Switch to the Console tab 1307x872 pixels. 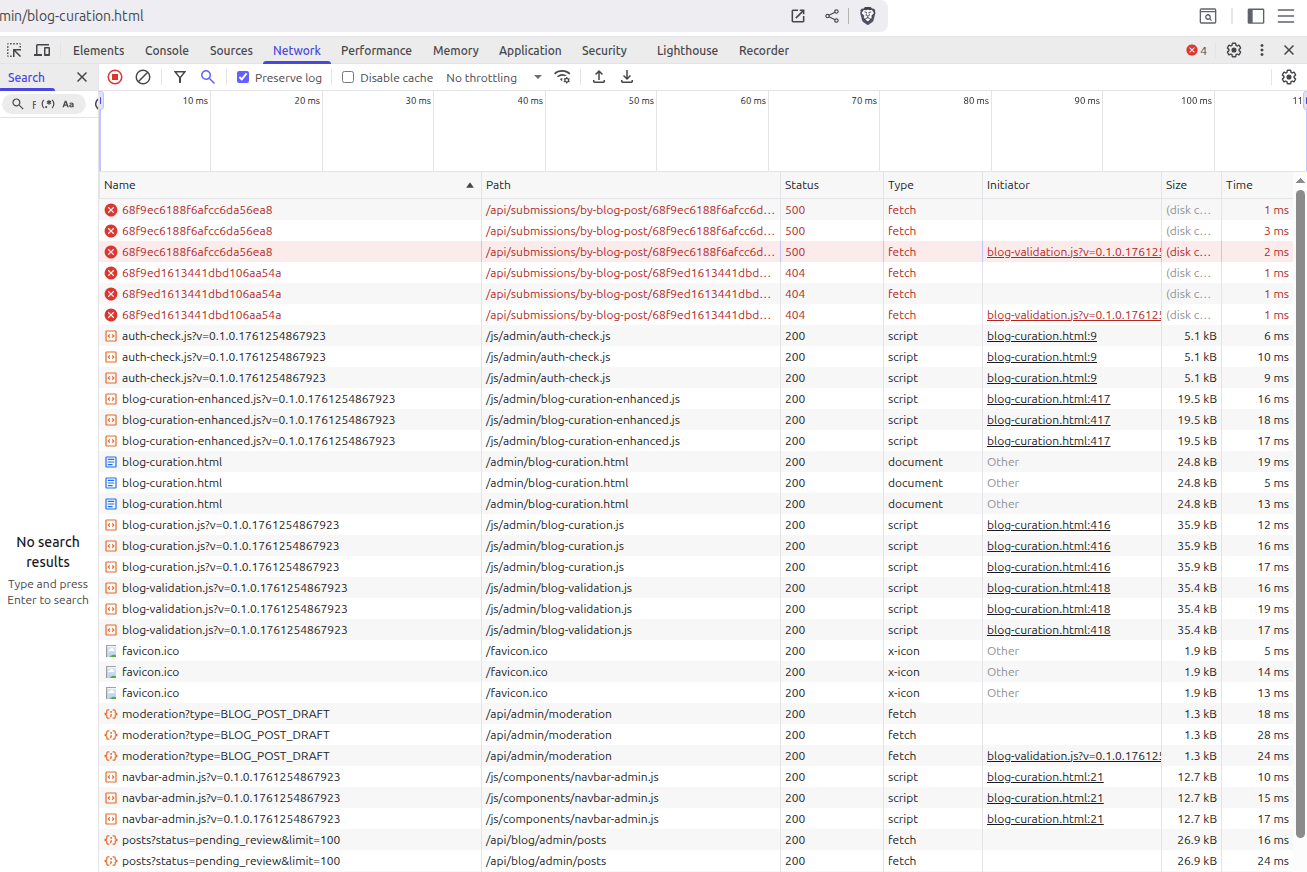tap(166, 50)
